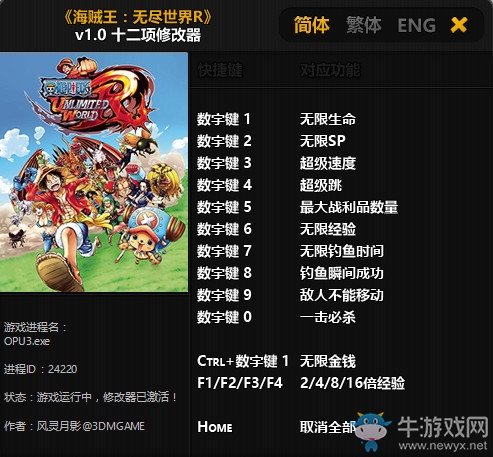Click 2/4/8/16倍经验 multiplier option
Image resolution: width=493 pixels, height=457 pixels.
pos(352,383)
